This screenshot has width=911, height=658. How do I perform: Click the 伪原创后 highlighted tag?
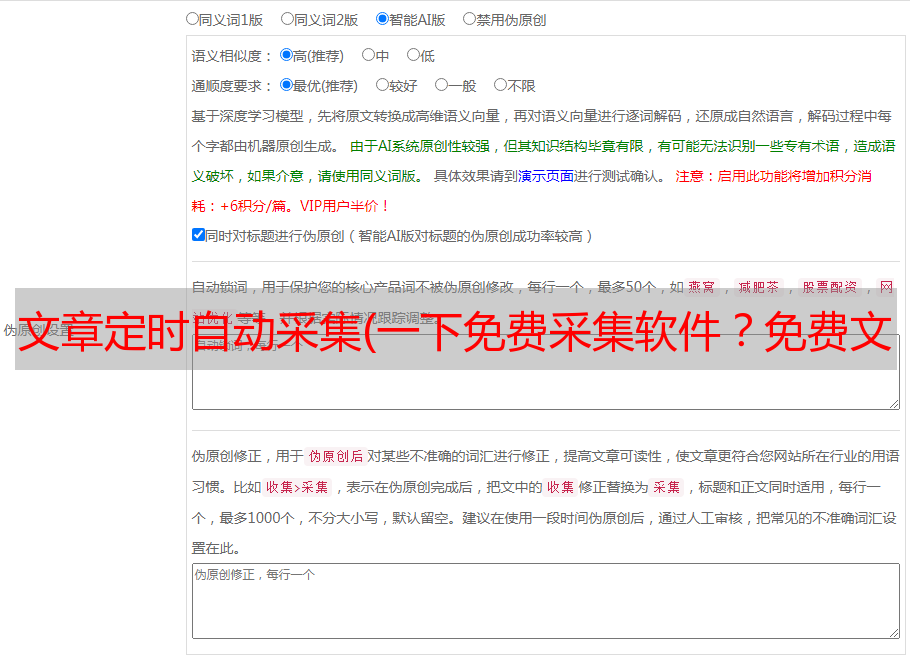pyautogui.click(x=336, y=456)
